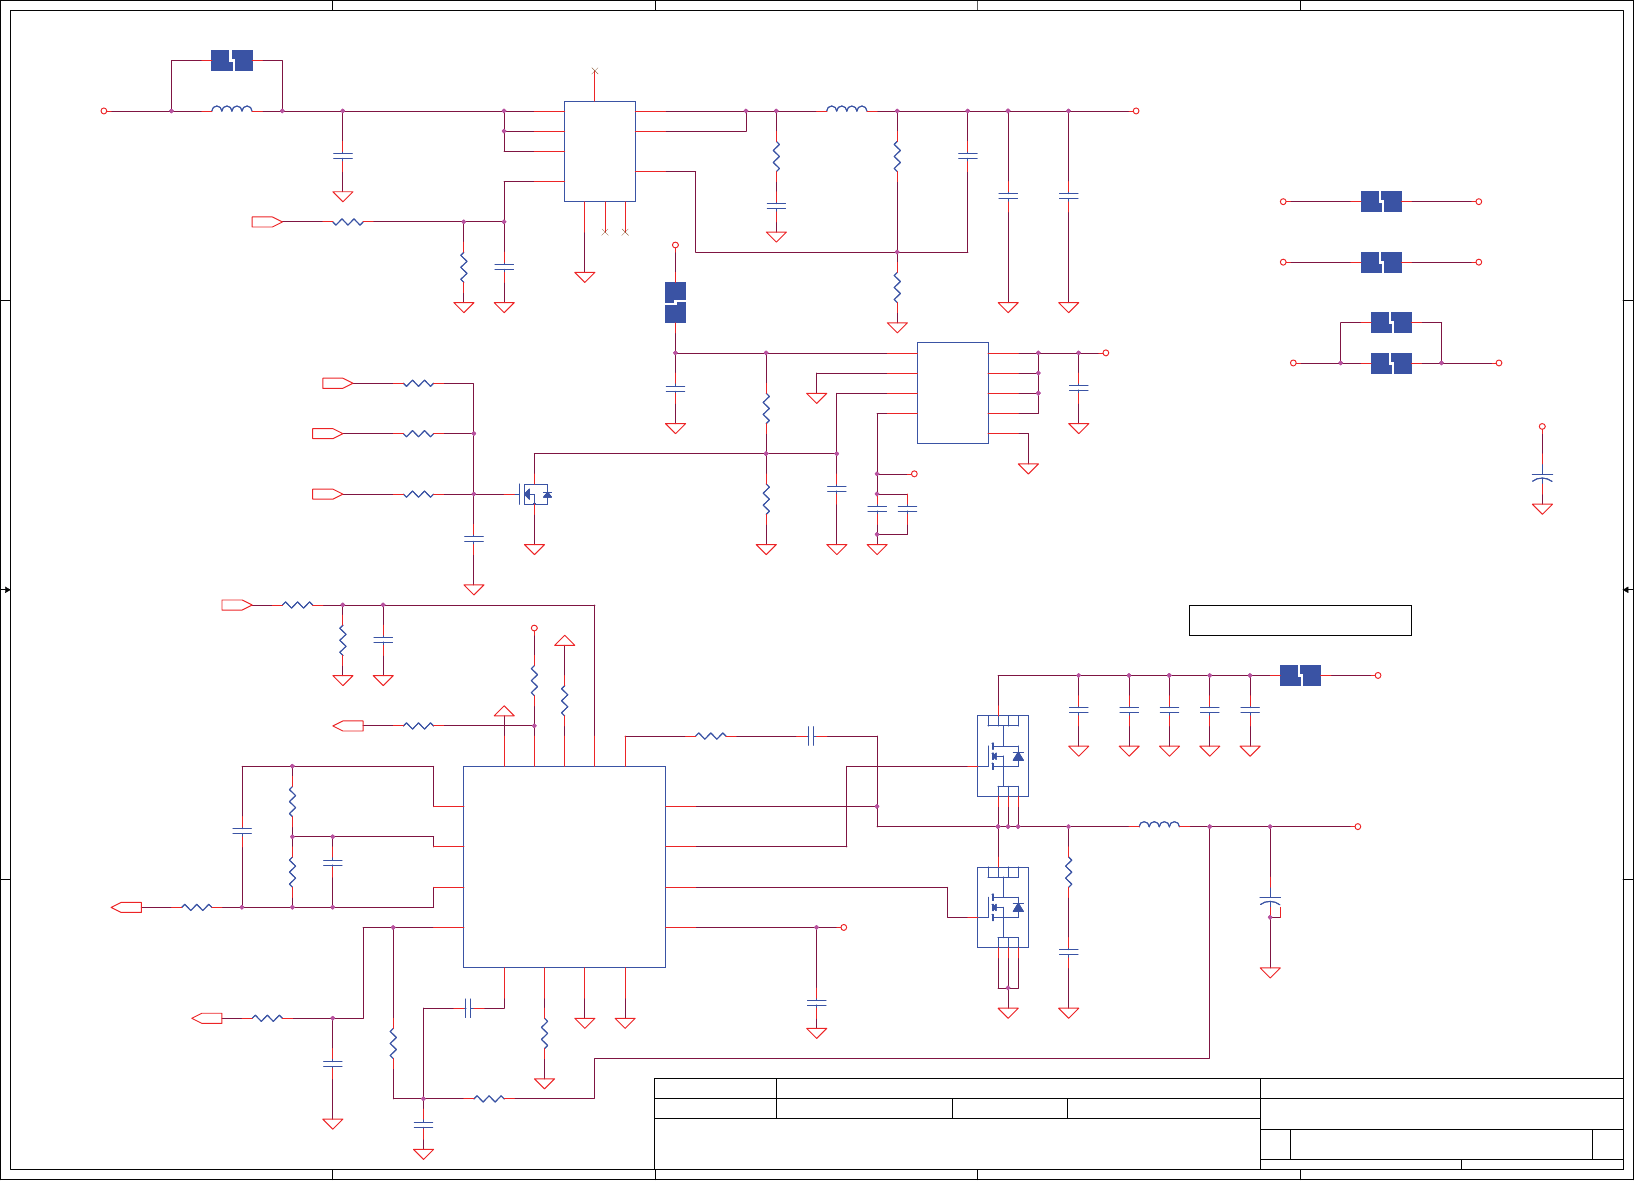
Task: Click the empty note box above the capacitor bank
Action: 1300,620
